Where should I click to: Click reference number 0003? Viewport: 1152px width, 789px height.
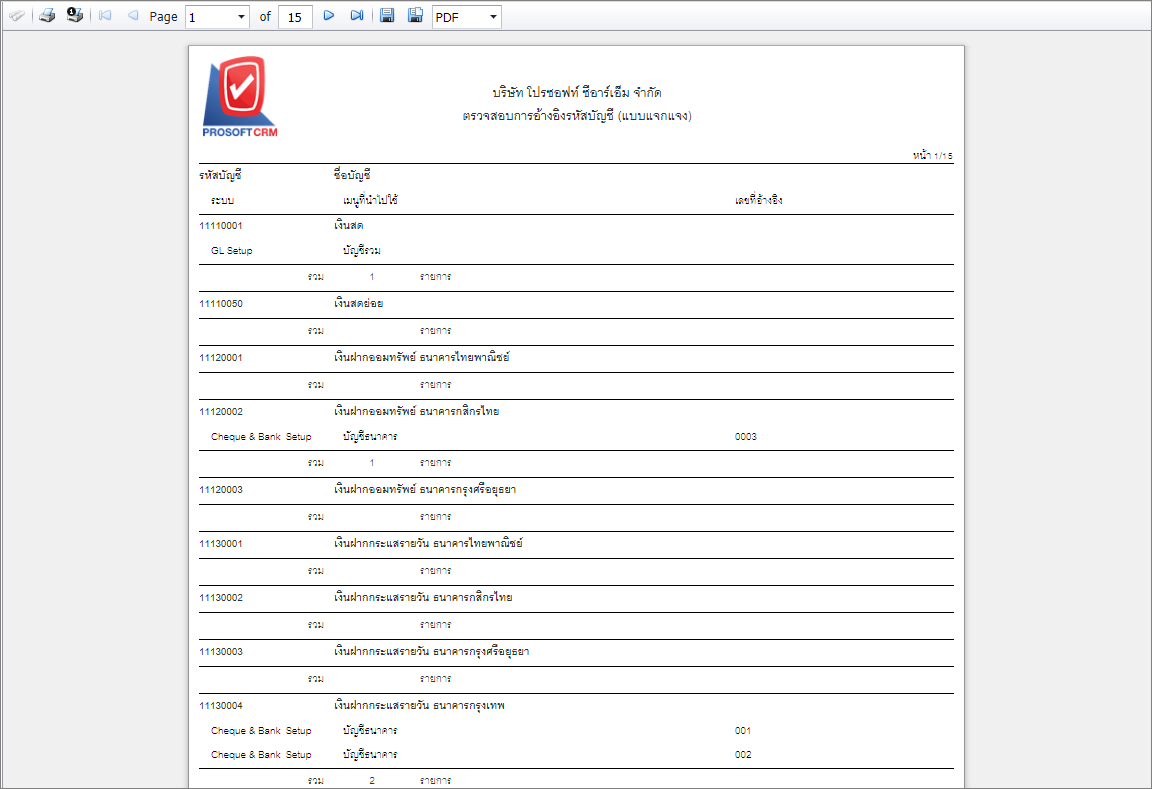point(746,436)
